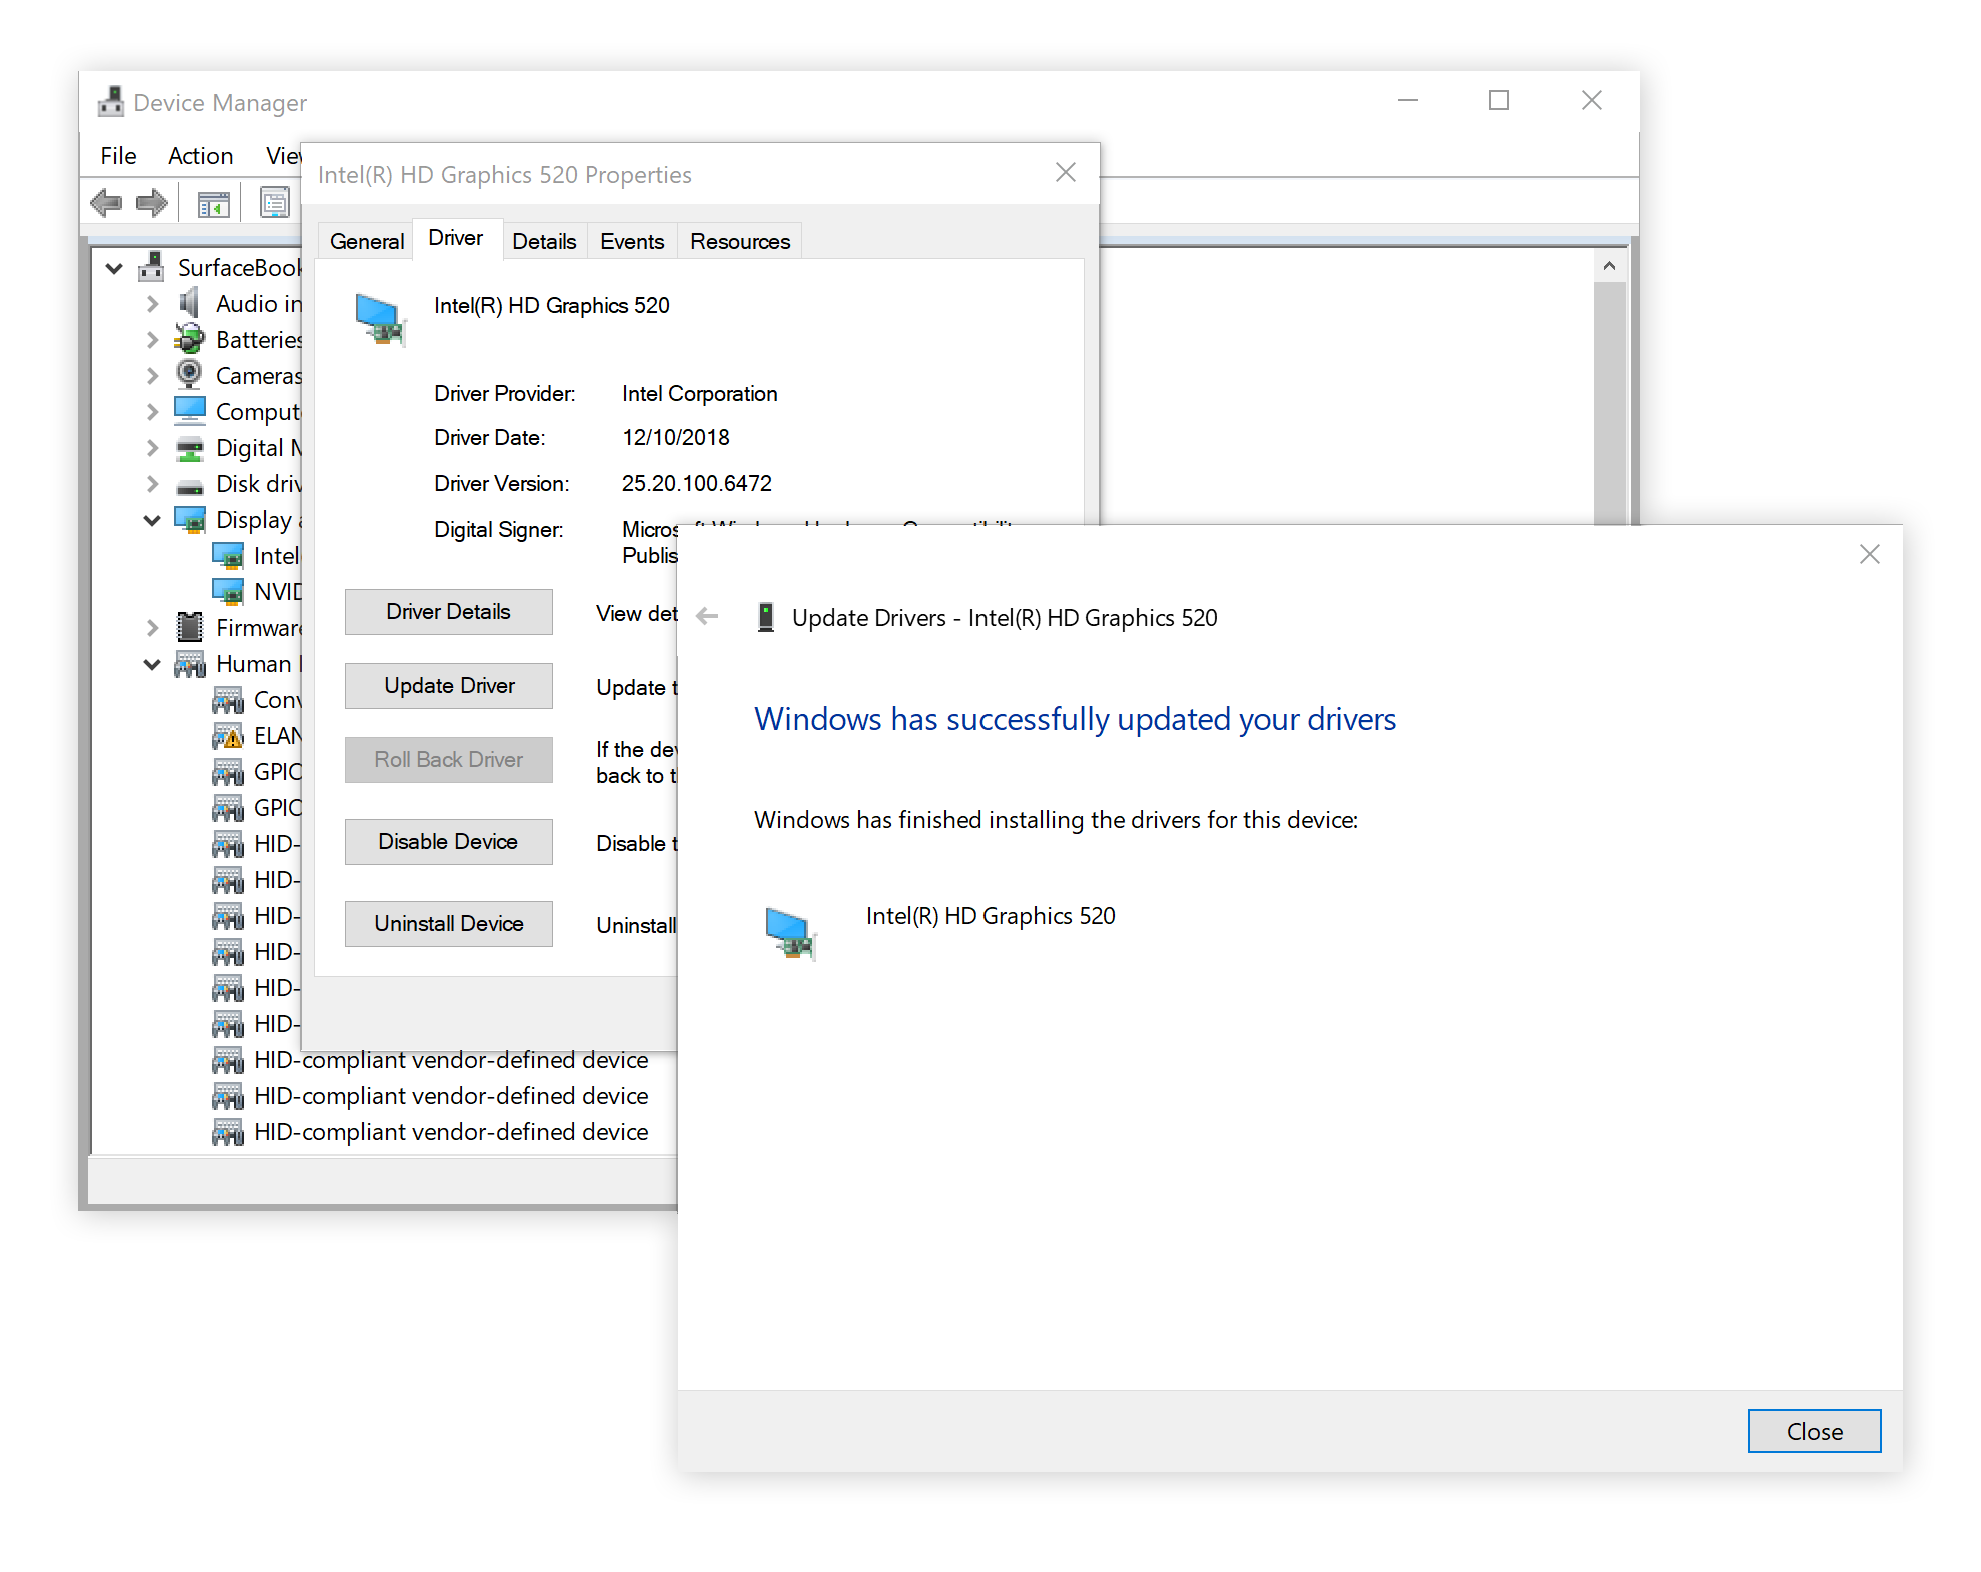Select the NVIDIA display adapter icon in tree

[x=228, y=592]
